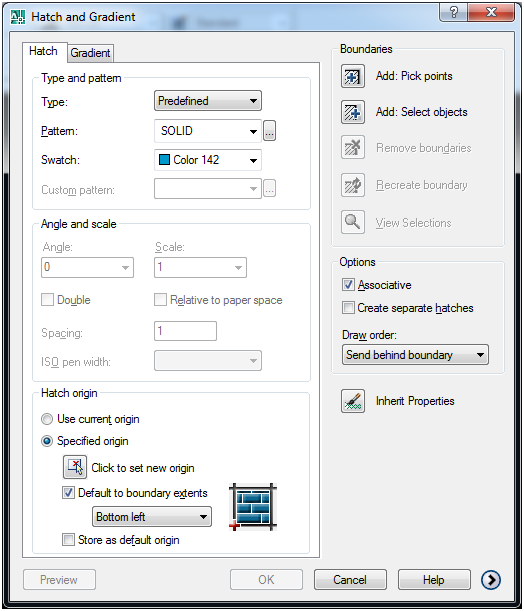
Task: Open the Swatch Color 142 dropdown
Action: click(x=208, y=160)
